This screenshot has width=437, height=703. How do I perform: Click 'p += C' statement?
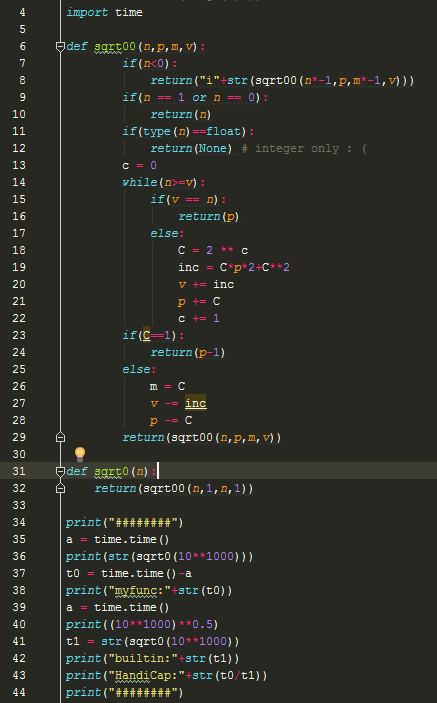click(x=199, y=301)
